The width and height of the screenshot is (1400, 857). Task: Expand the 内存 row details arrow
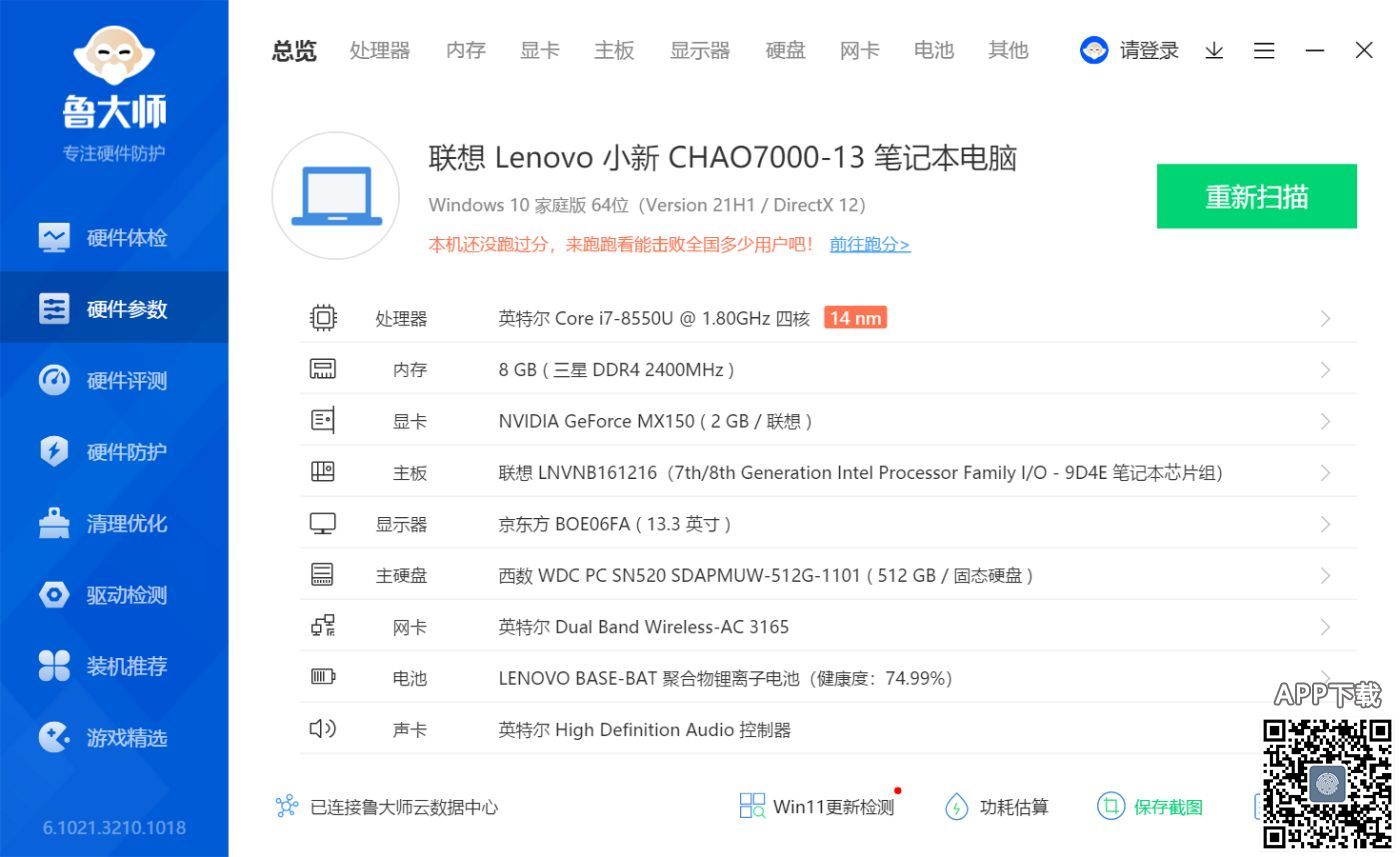click(1325, 370)
